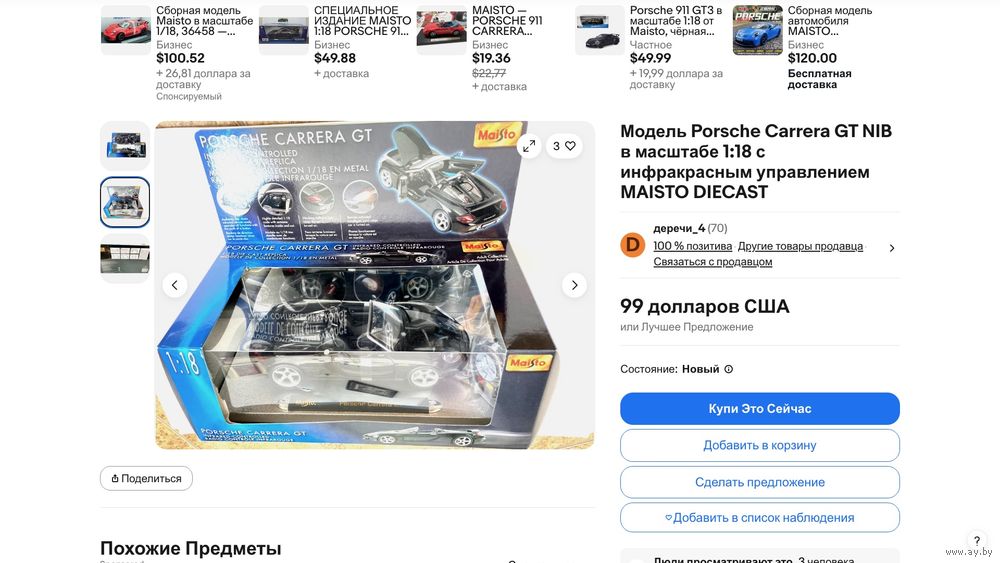Click Добавить в корзину button
Image resolution: width=1000 pixels, height=563 pixels.
click(x=760, y=445)
